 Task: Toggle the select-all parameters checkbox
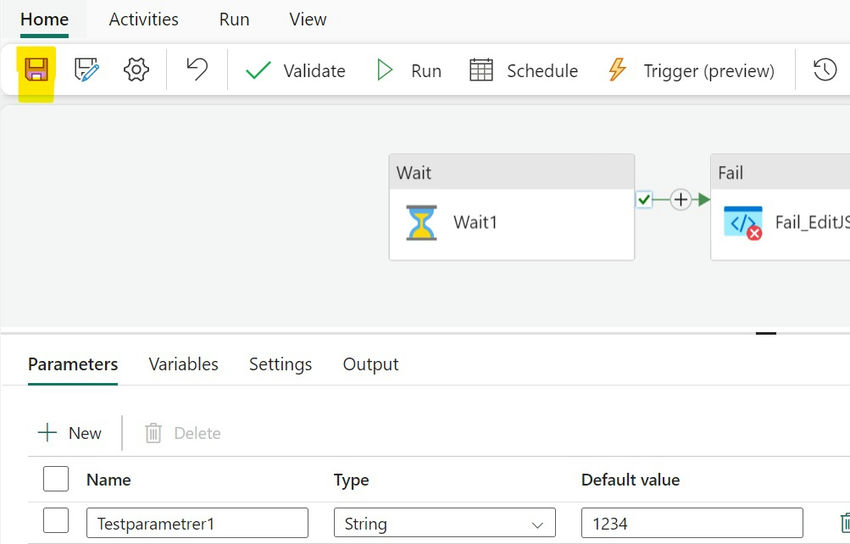[x=56, y=479]
